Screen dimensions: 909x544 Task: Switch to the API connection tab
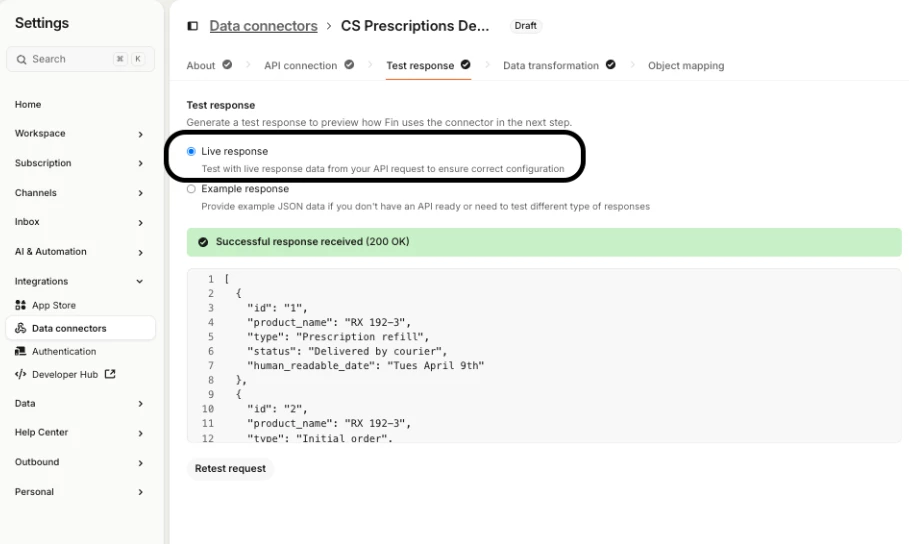pos(301,65)
